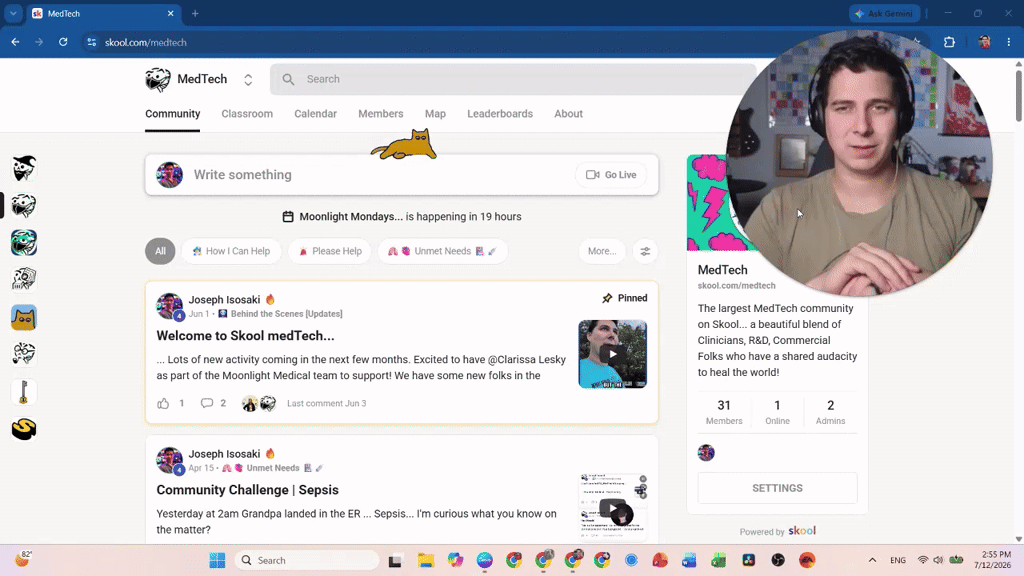
Task: Click the magnifier icon in search bar
Action: click(288, 79)
